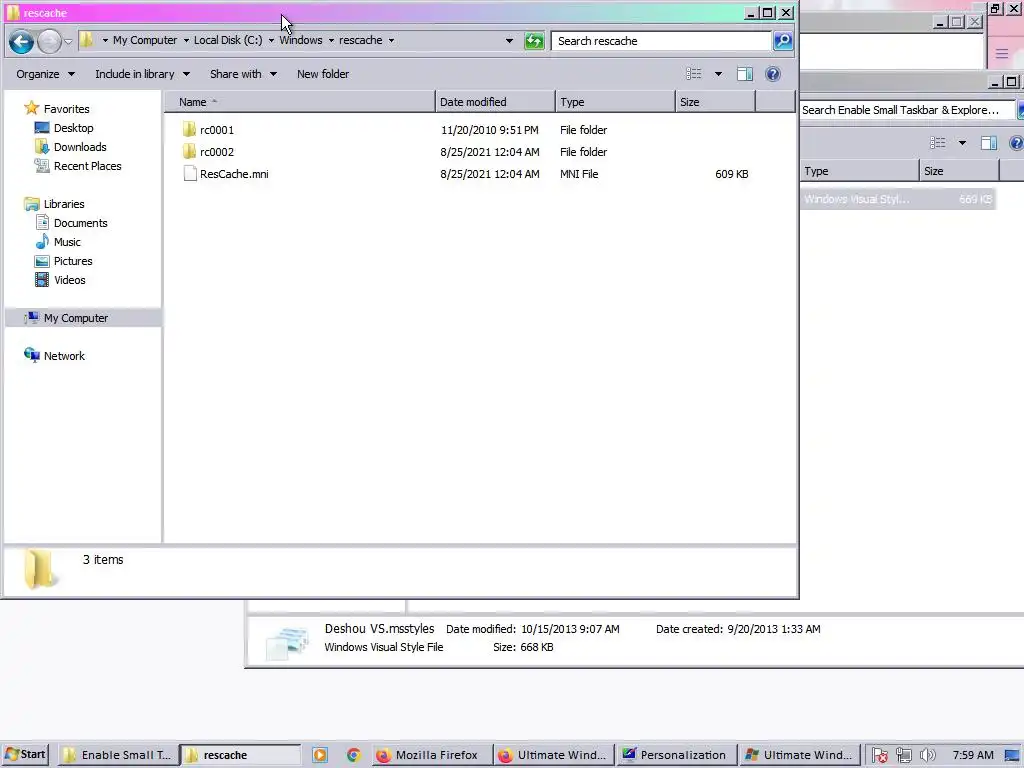
Task: Select the ResCache.mni file
Action: [226, 174]
